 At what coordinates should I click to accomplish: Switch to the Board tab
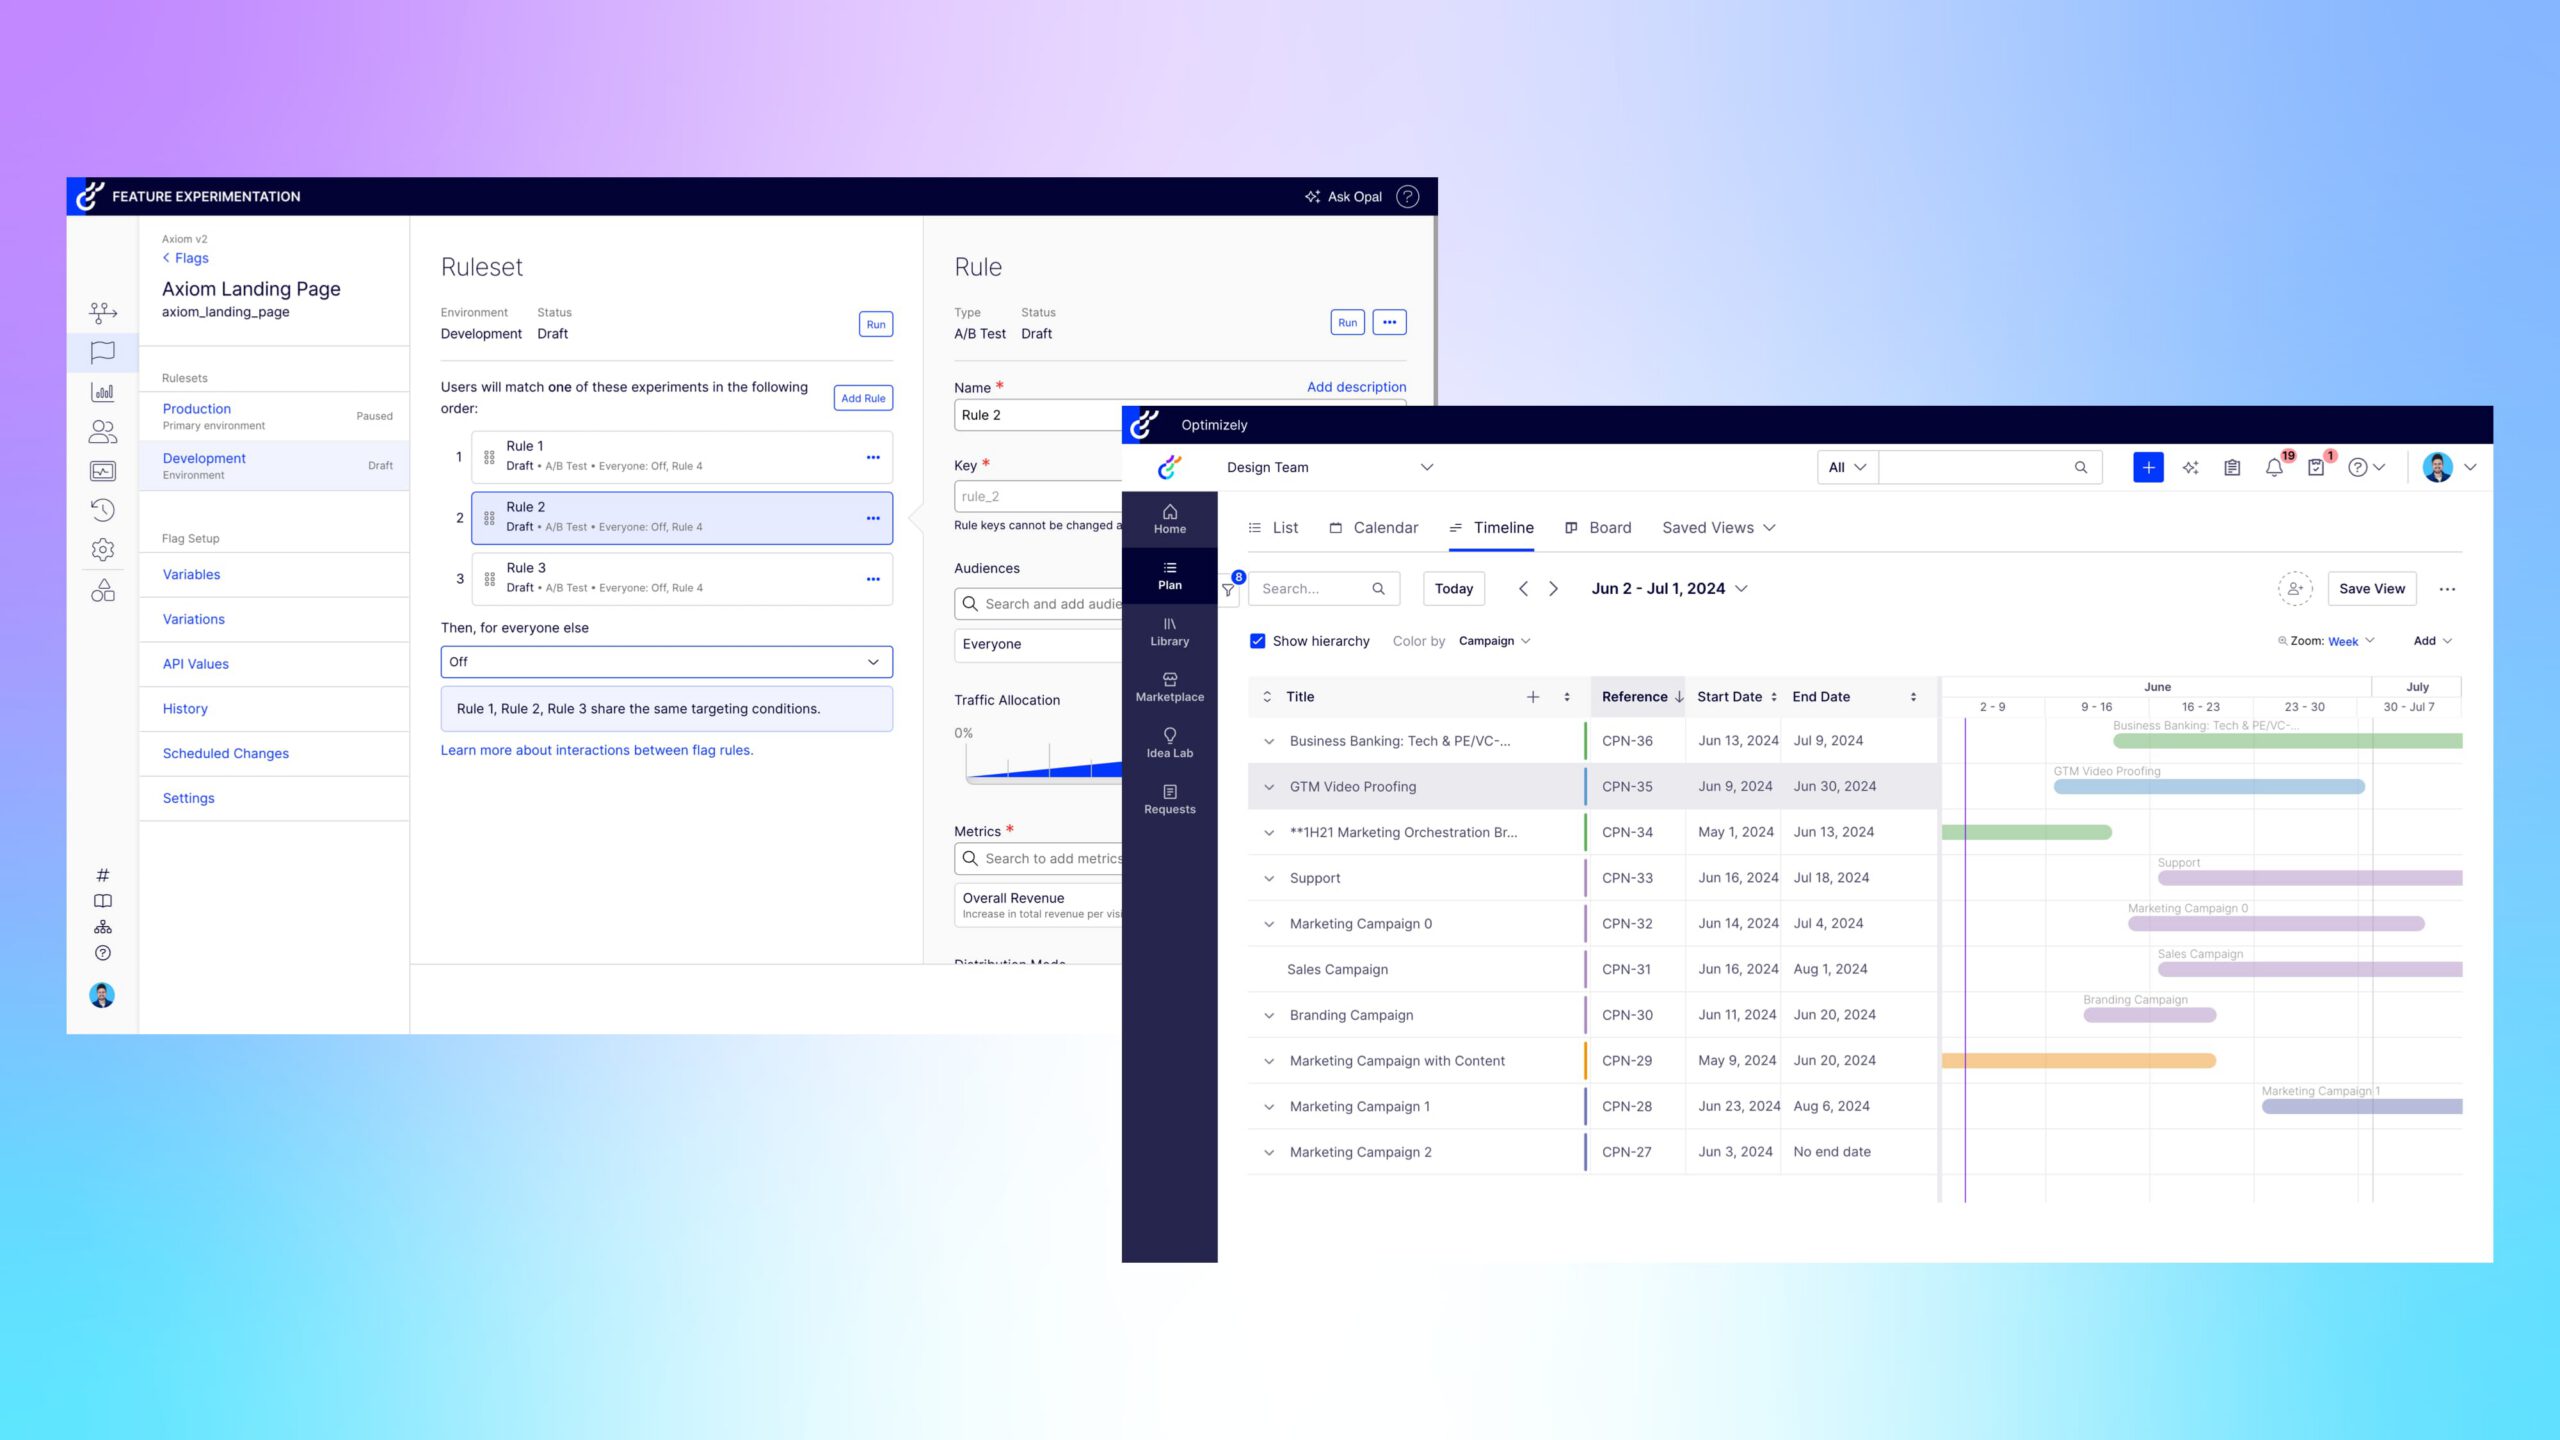click(x=1598, y=528)
